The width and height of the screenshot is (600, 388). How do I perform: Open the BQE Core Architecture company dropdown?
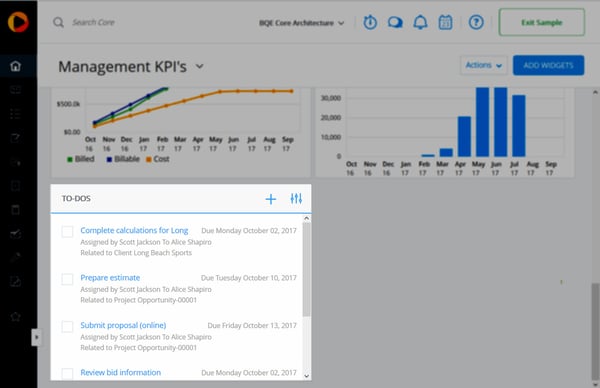pyautogui.click(x=302, y=23)
